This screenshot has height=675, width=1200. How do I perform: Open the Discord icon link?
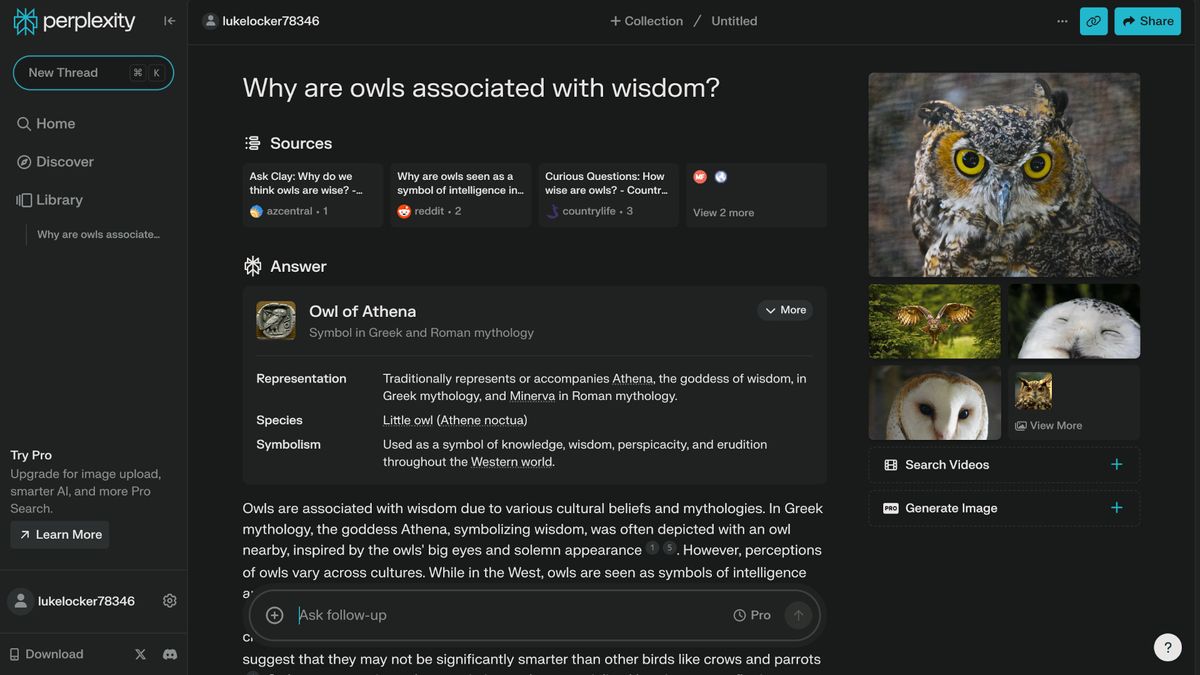tap(170, 654)
